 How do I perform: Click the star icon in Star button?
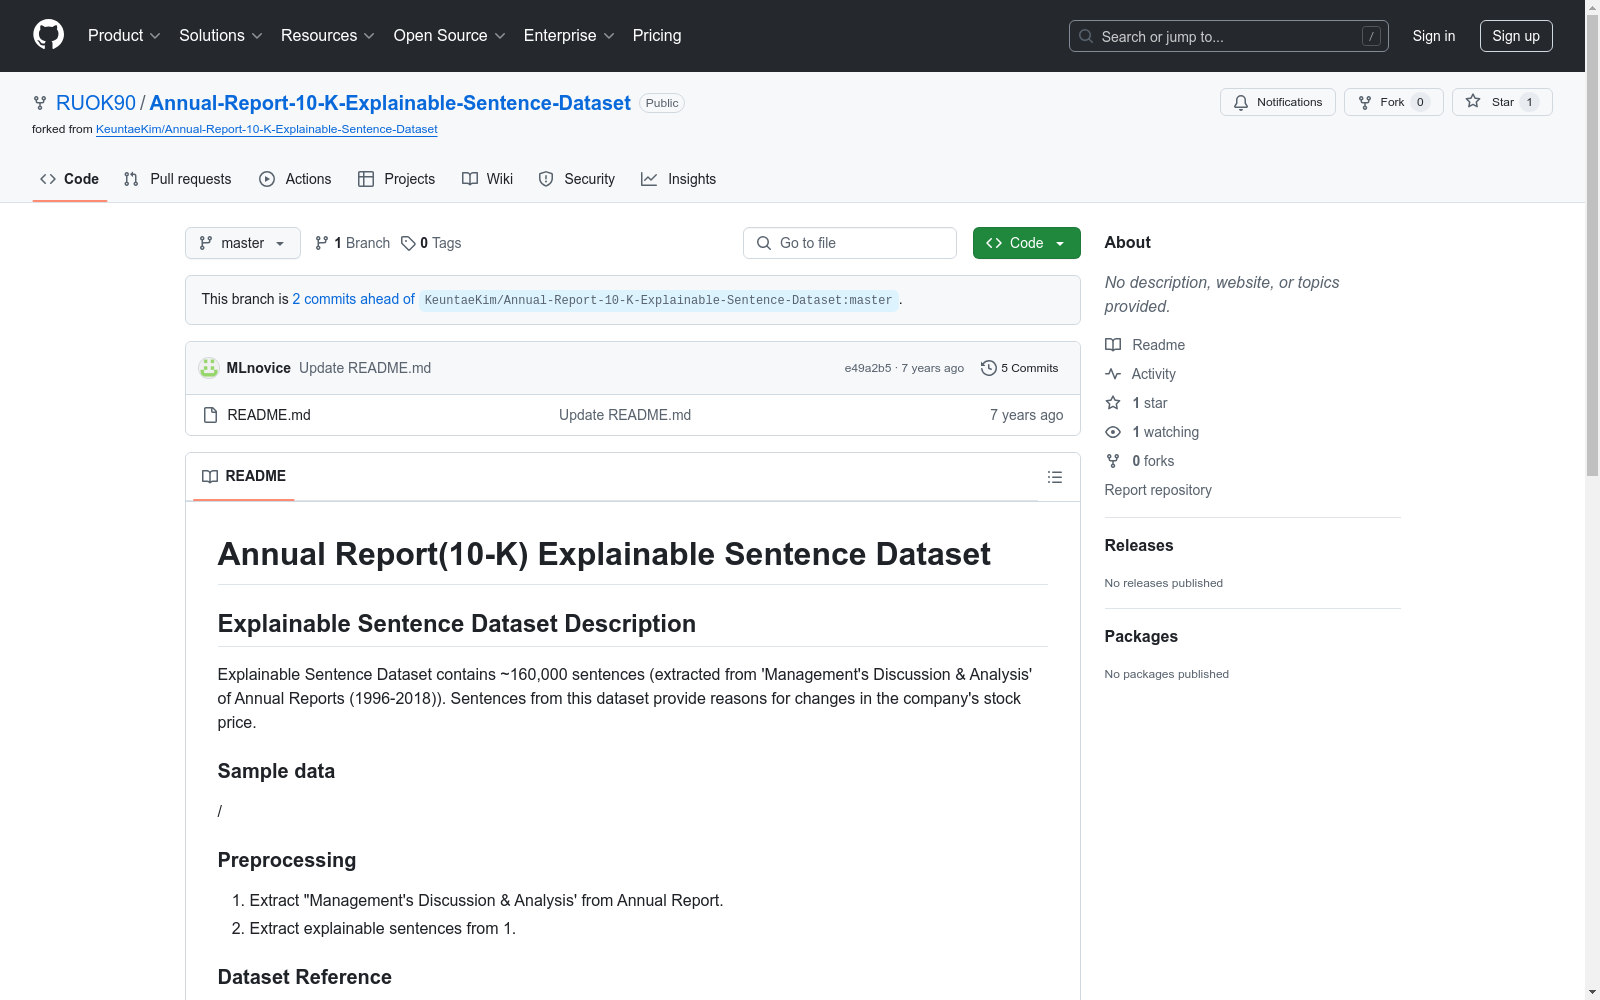(x=1473, y=101)
